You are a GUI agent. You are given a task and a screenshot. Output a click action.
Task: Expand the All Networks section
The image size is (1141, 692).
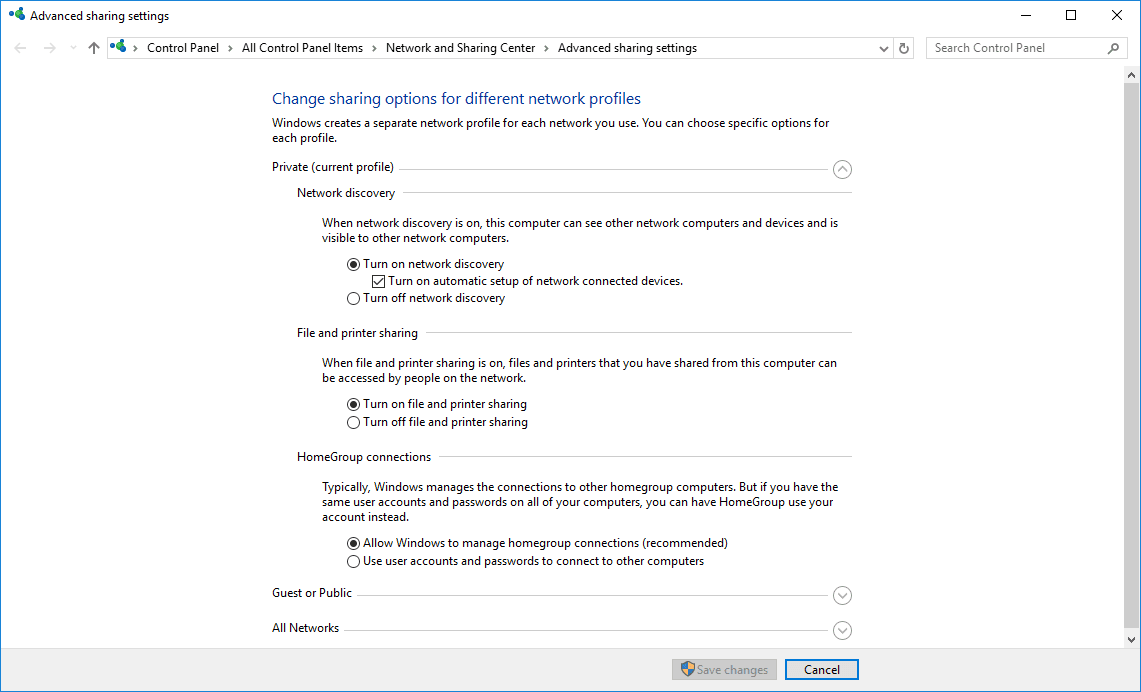coord(842,631)
